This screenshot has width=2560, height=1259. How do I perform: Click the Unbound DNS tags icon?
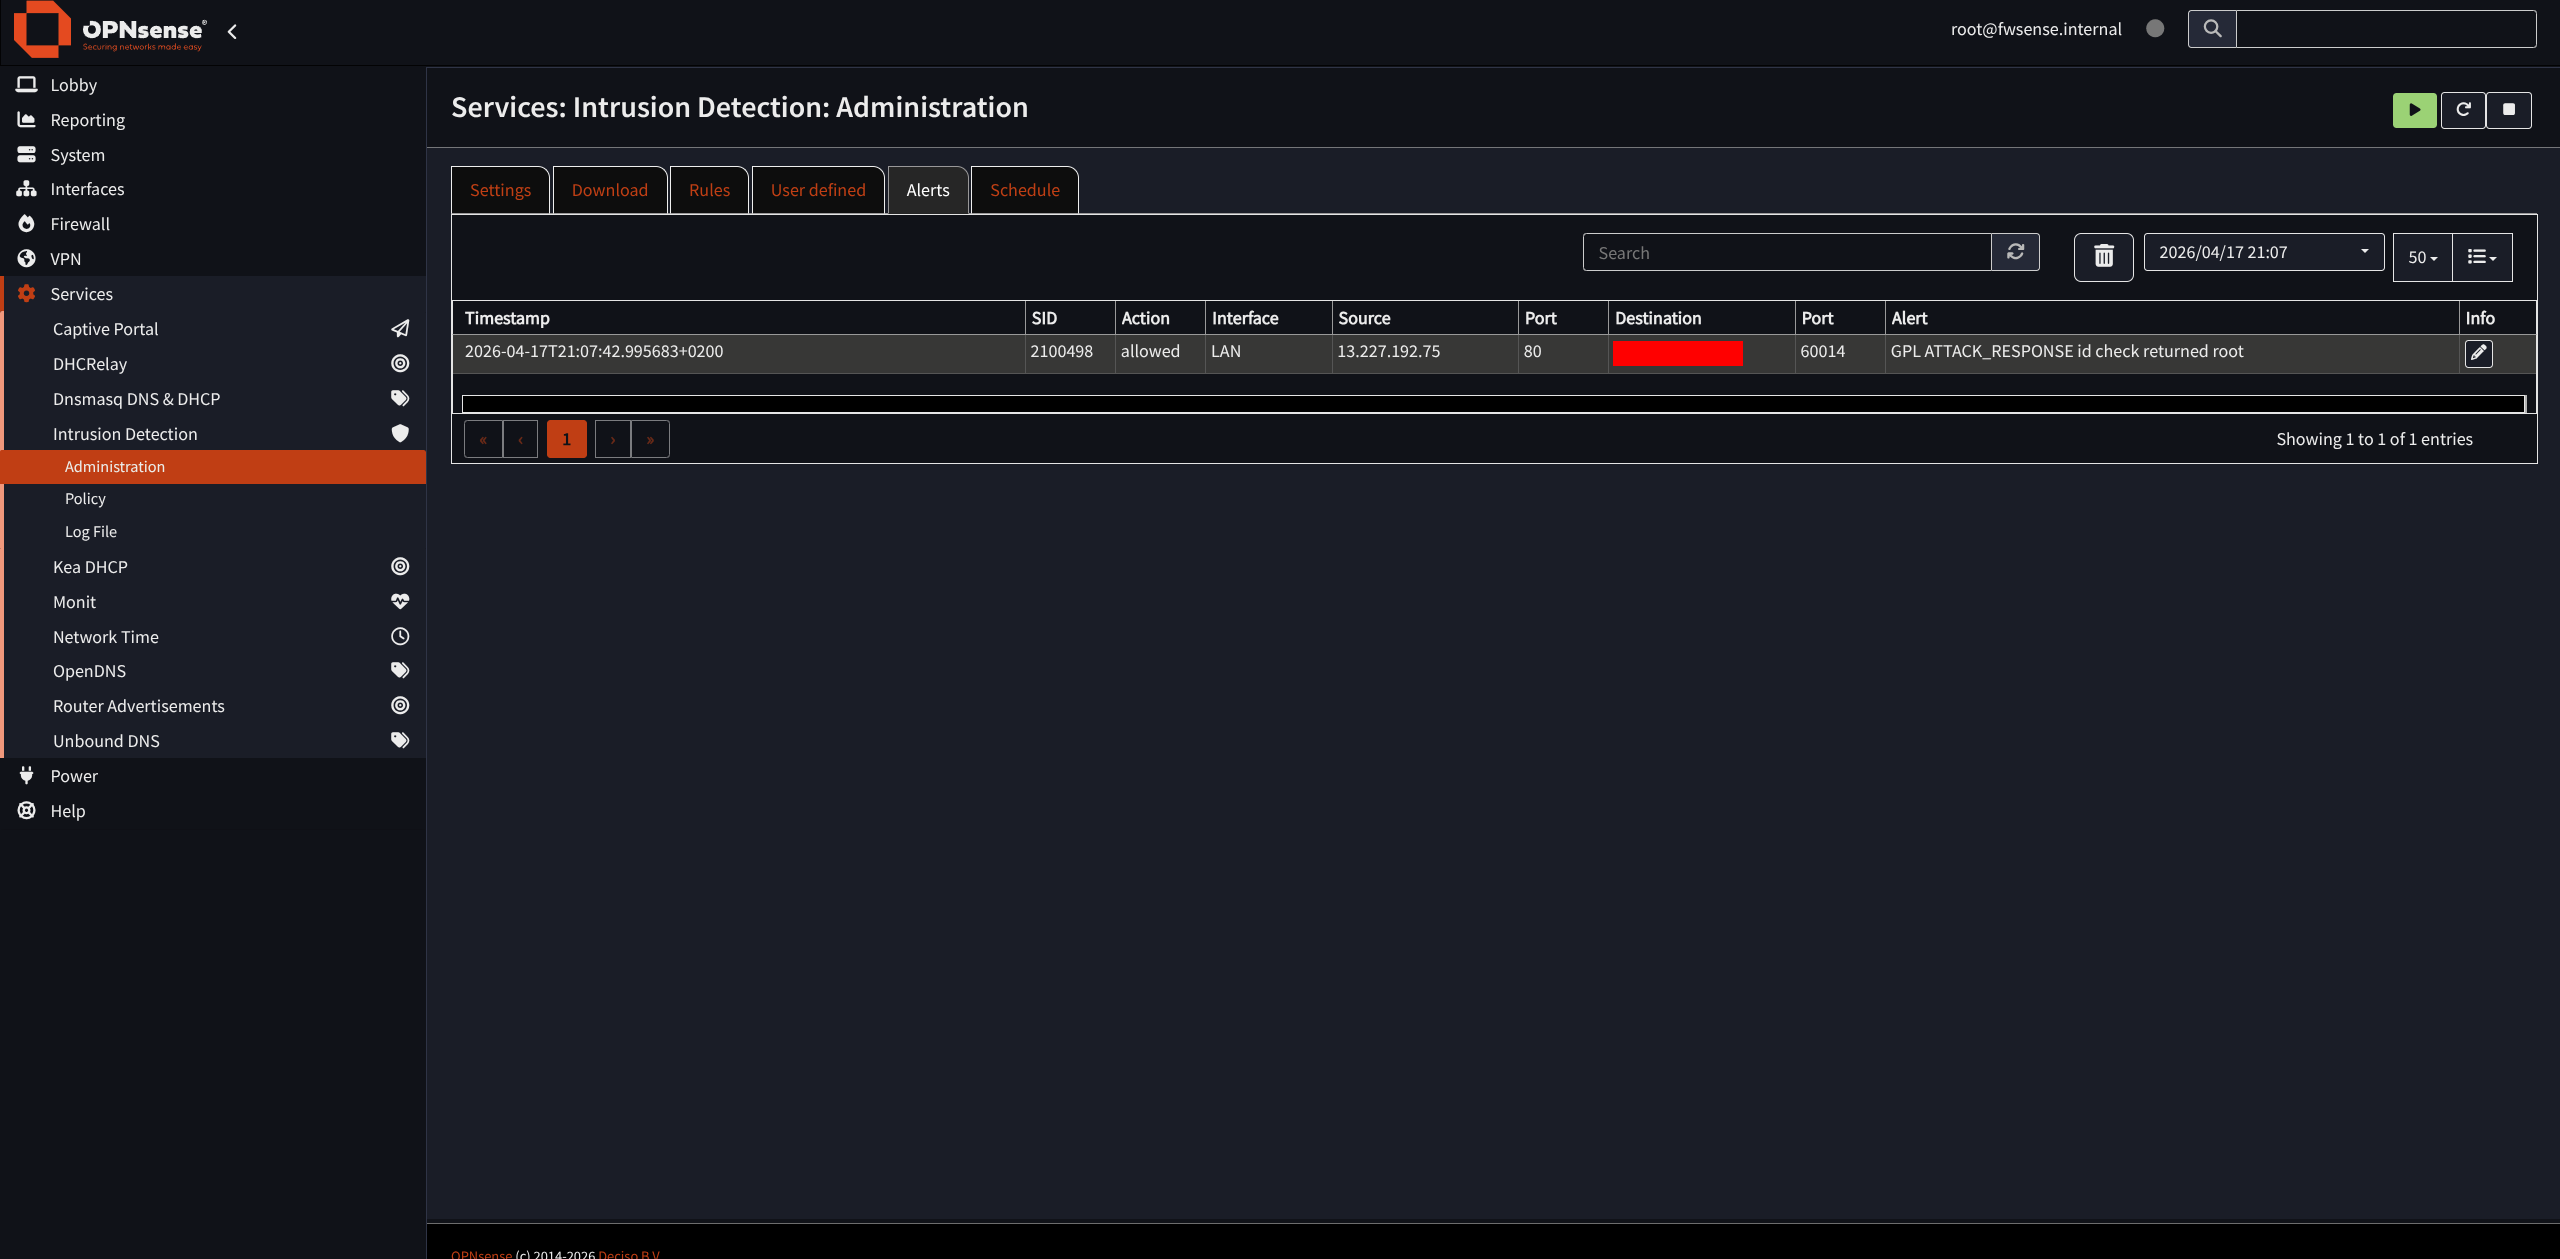[400, 741]
